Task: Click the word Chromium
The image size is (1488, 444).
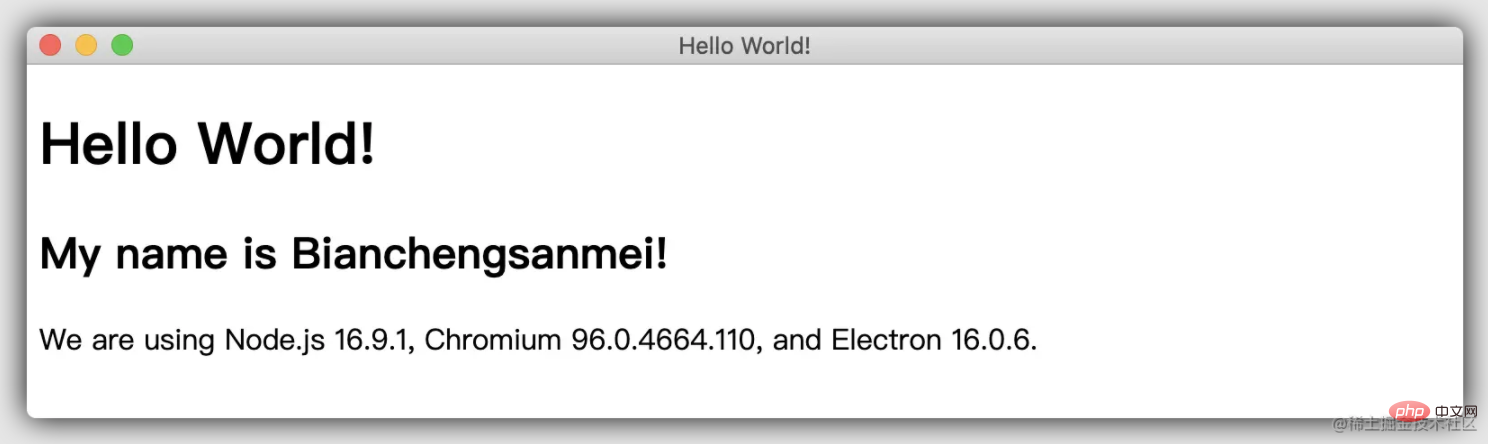Action: (493, 340)
